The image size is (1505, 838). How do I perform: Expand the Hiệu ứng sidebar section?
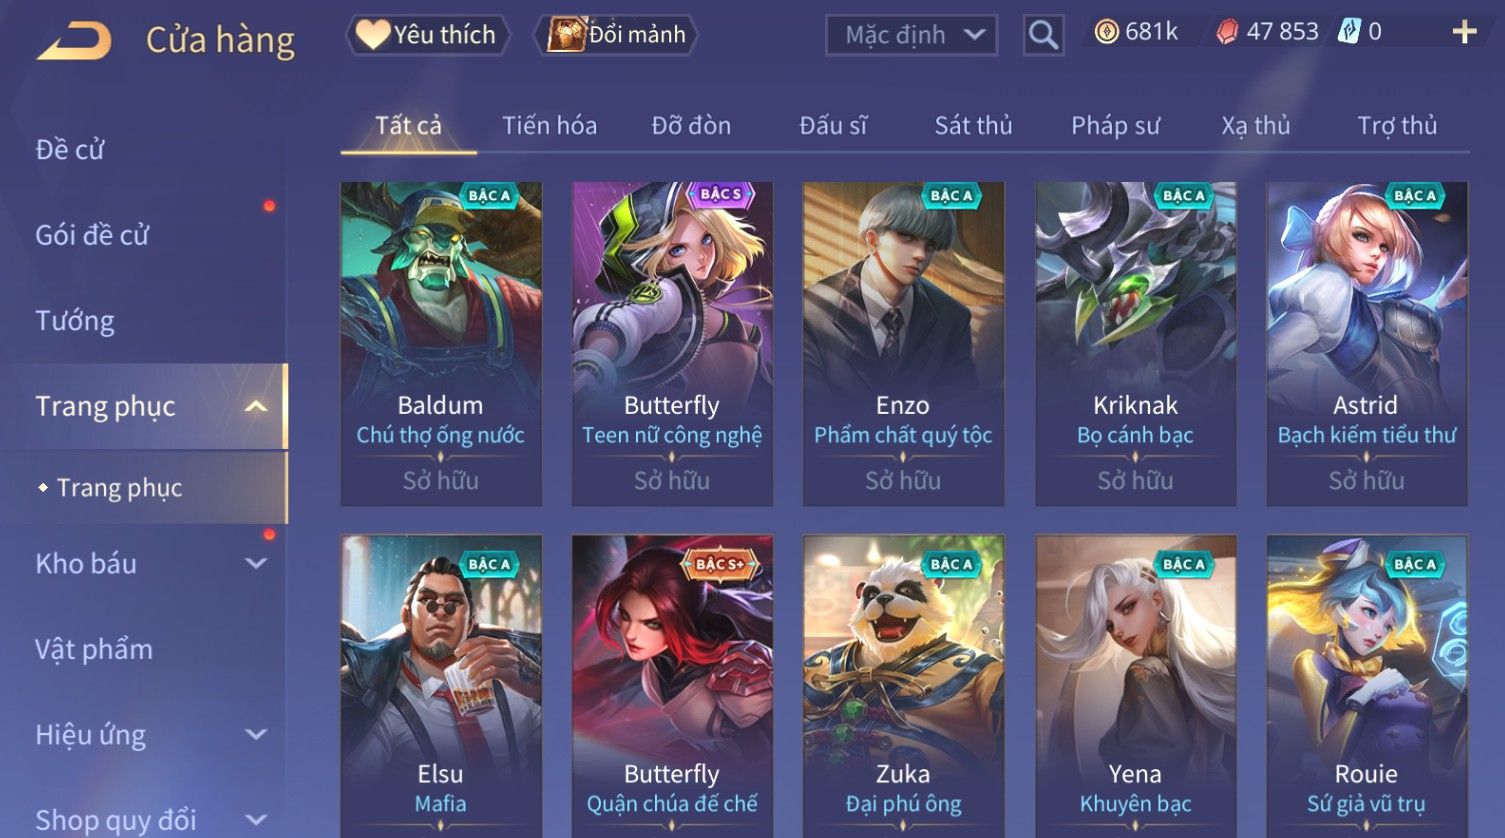(x=256, y=734)
